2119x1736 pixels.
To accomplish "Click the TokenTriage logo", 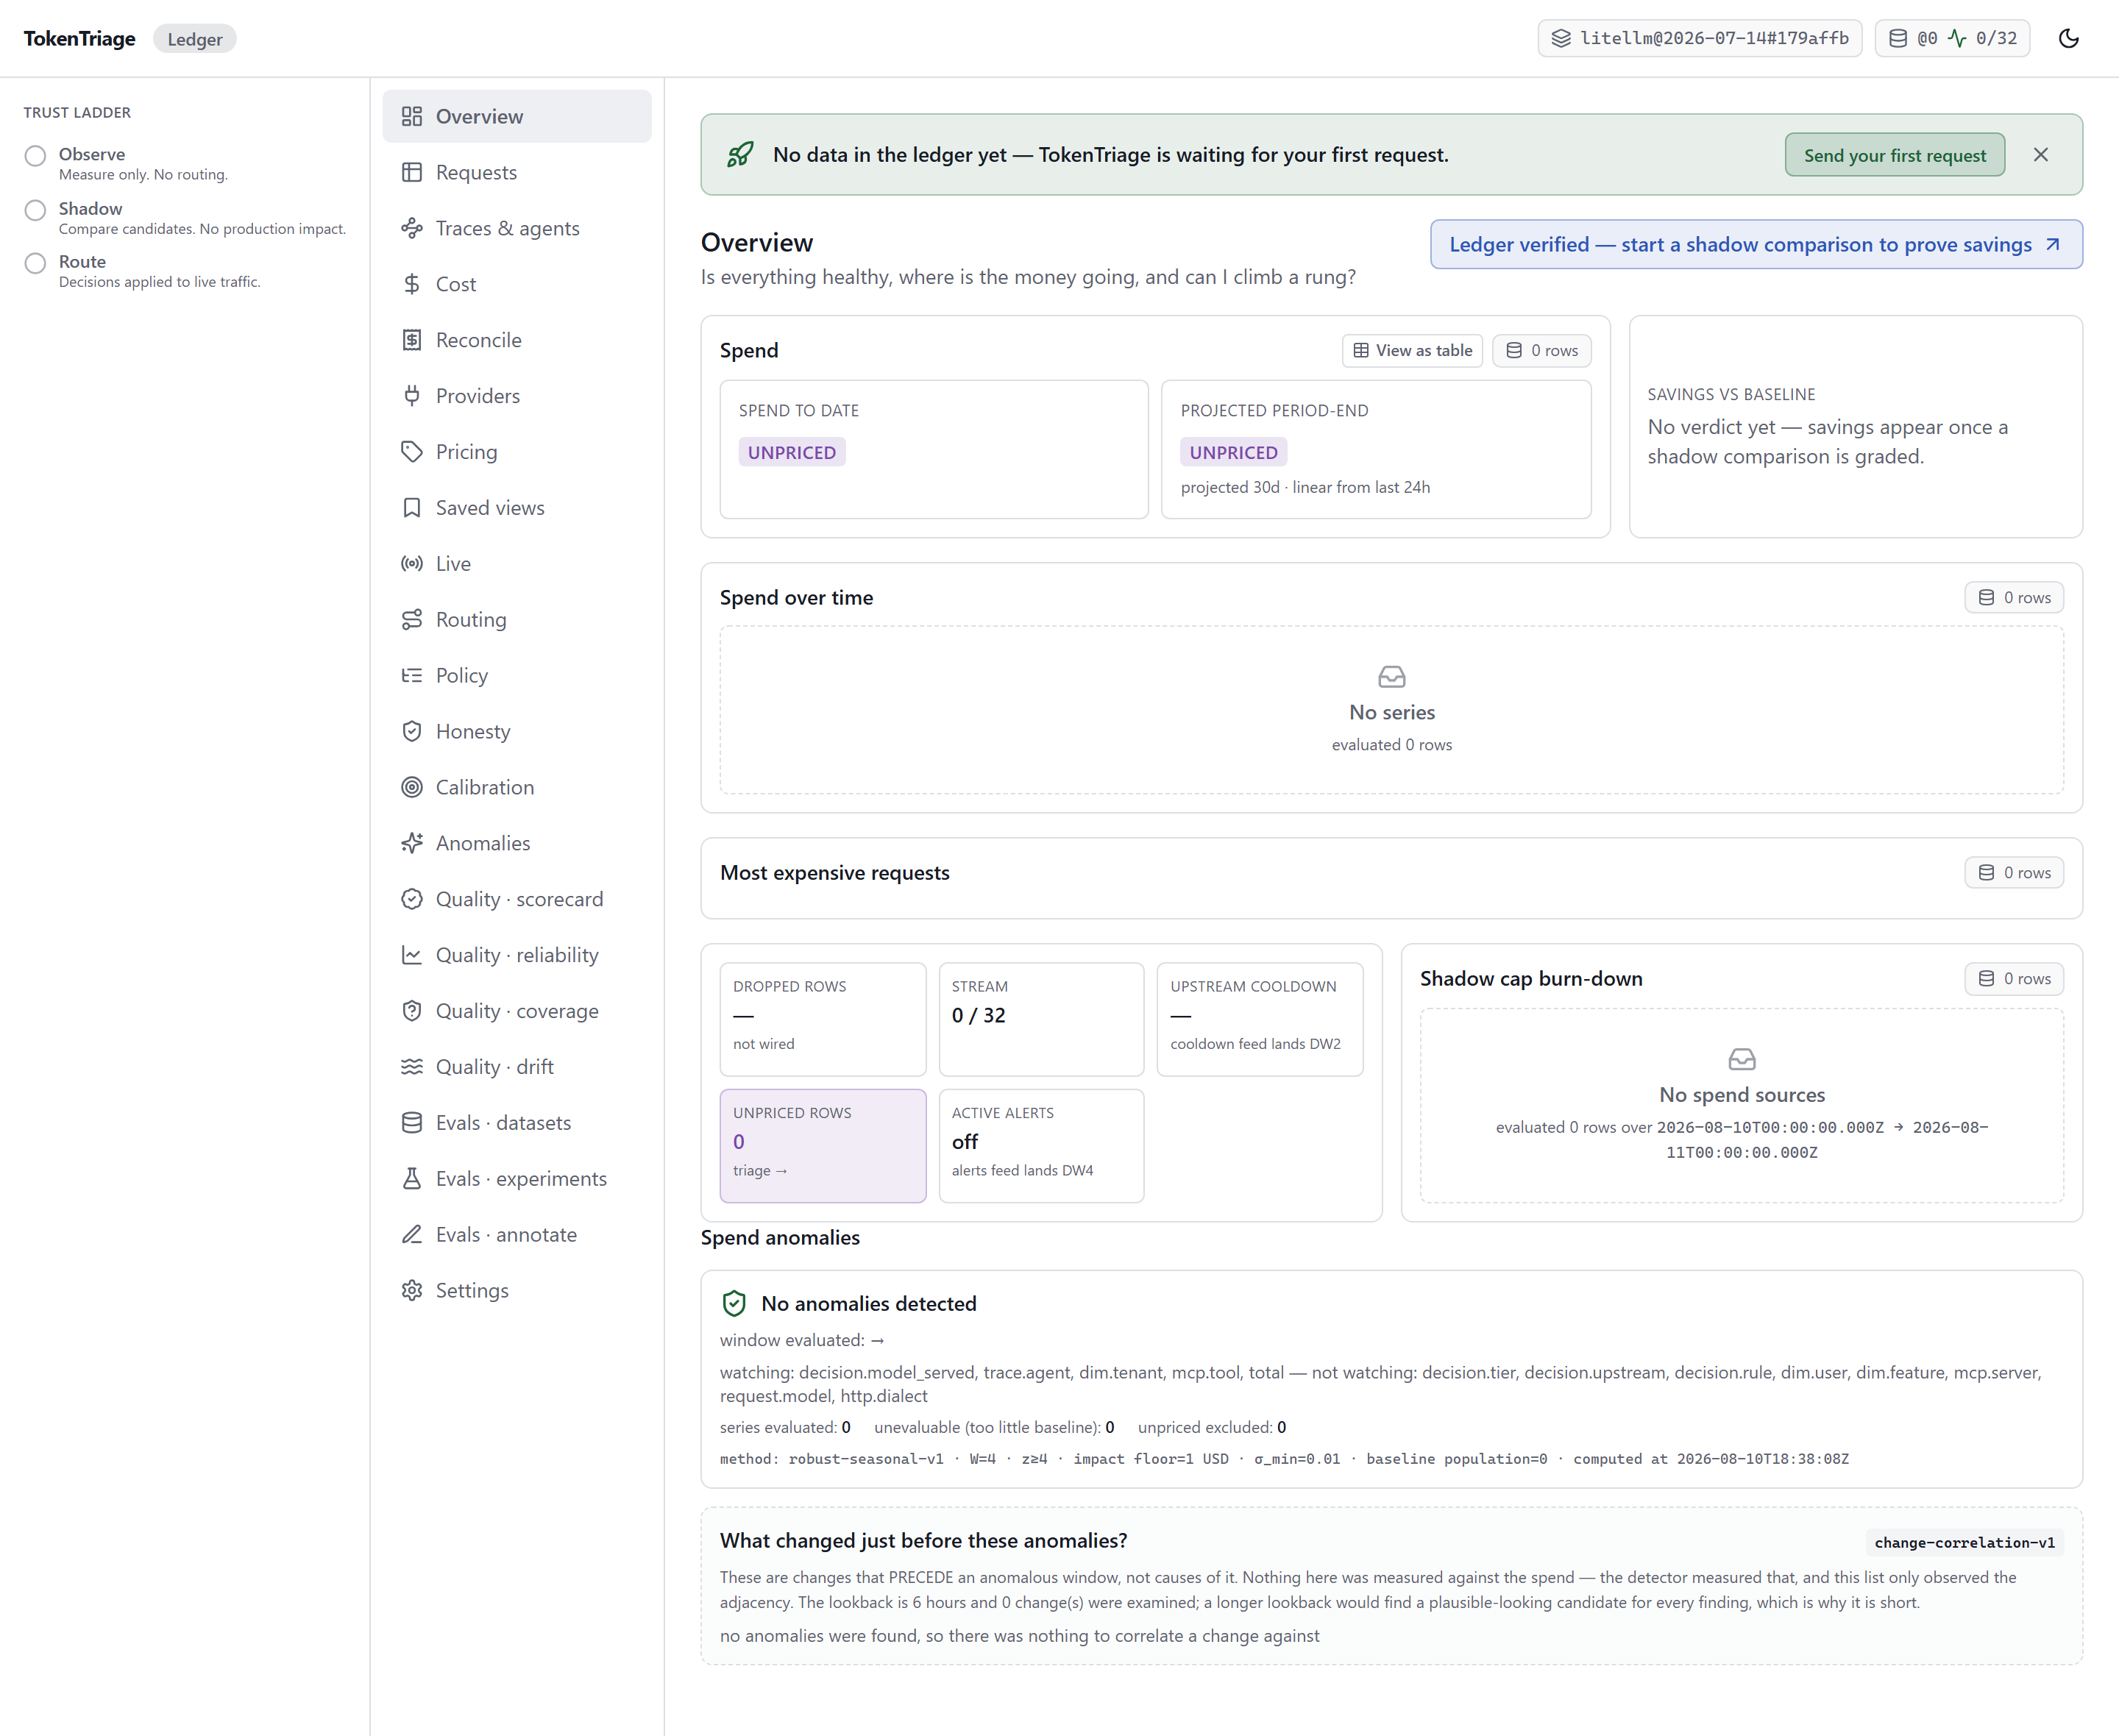I will (x=79, y=39).
